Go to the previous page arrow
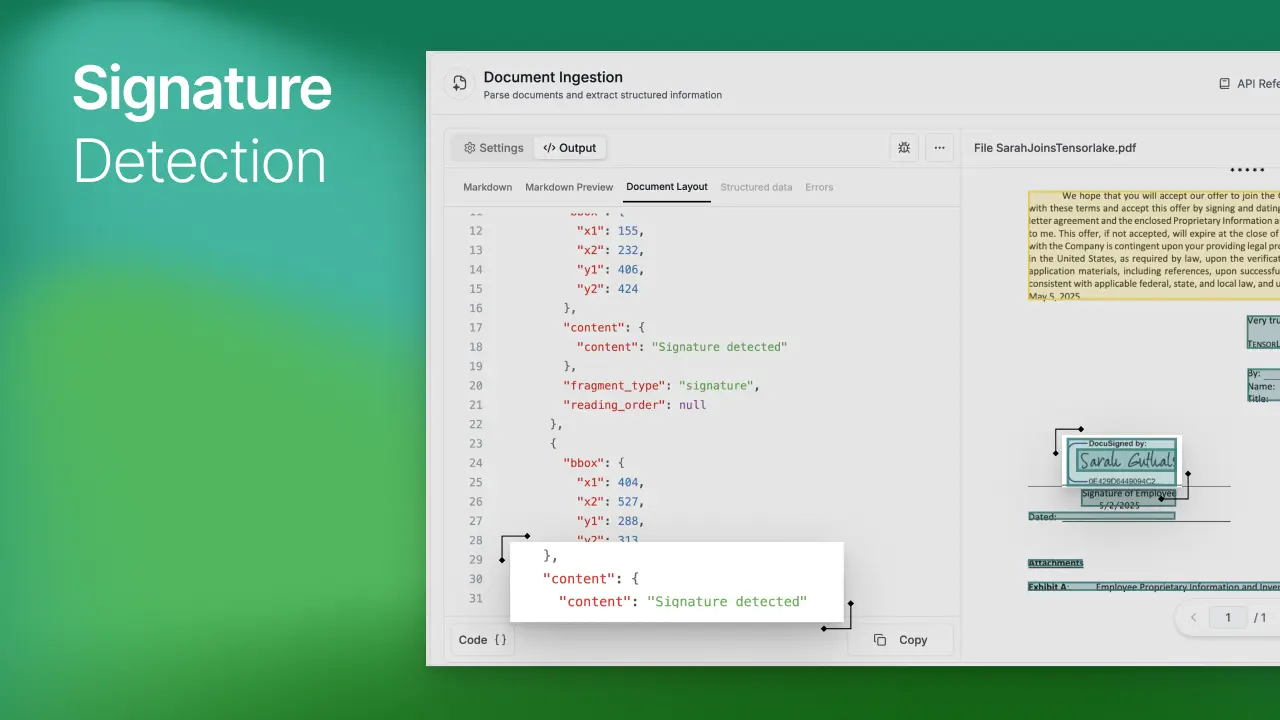The height and width of the screenshot is (720, 1280). click(1193, 618)
